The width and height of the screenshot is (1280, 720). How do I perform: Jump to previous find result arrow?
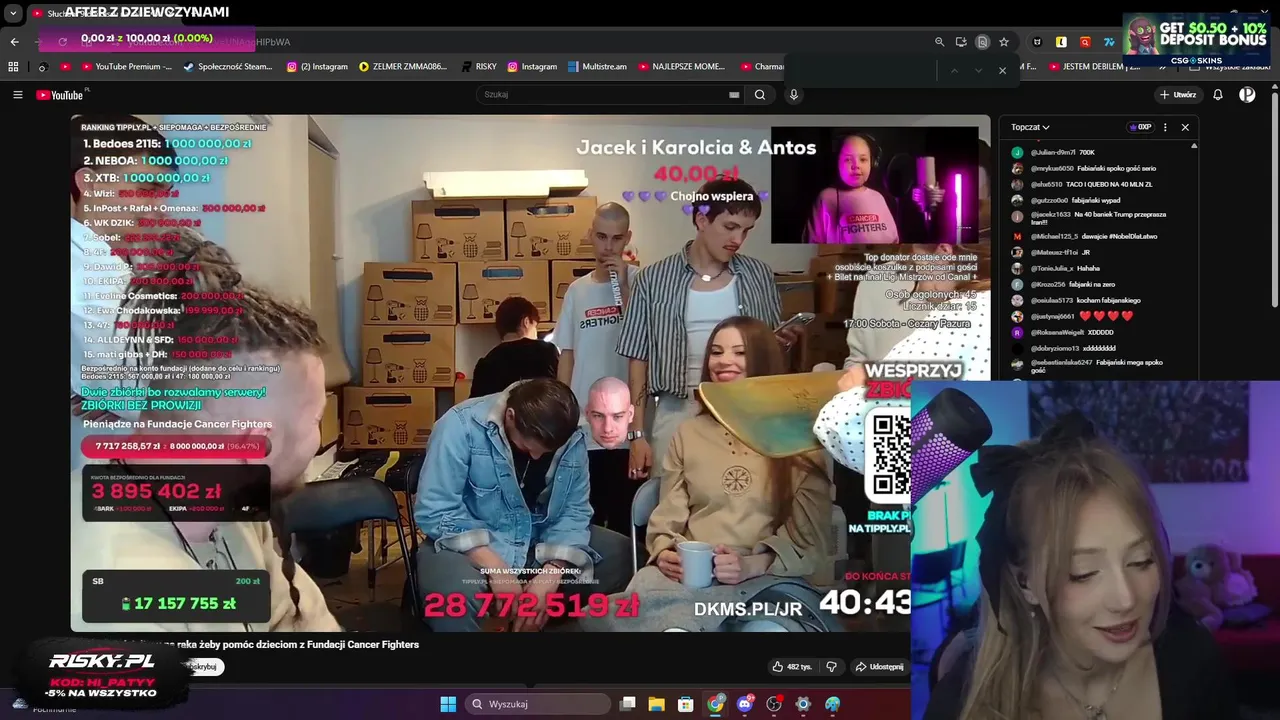point(954,71)
